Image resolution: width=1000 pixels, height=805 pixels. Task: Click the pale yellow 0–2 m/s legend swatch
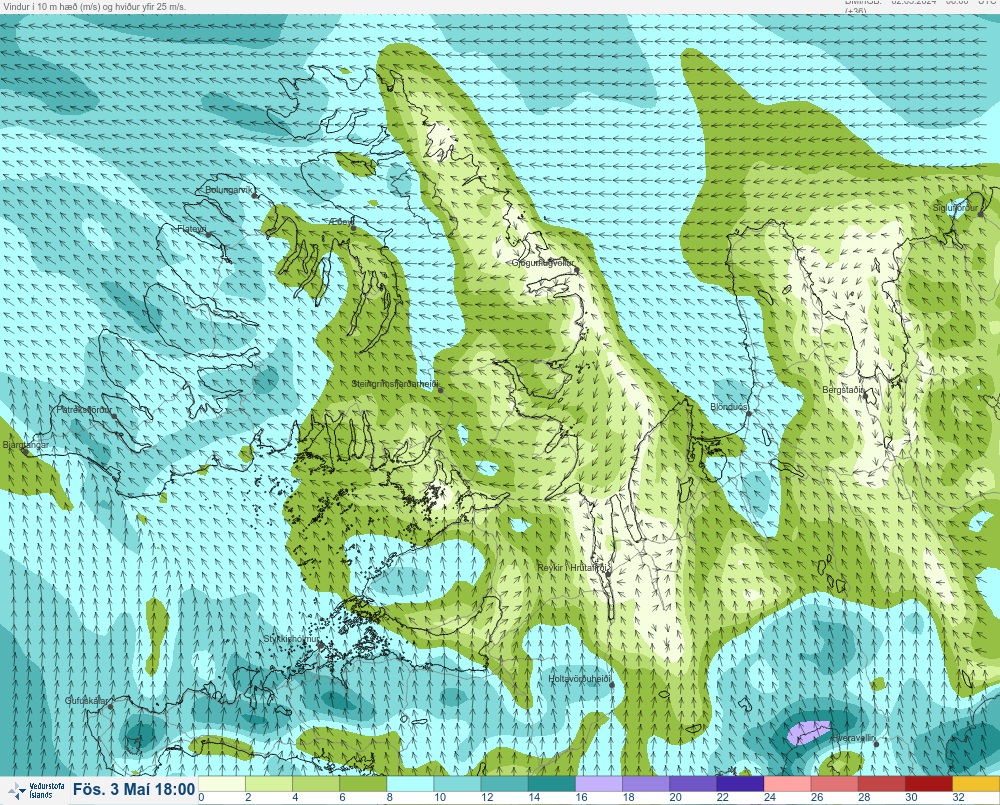[x=222, y=784]
